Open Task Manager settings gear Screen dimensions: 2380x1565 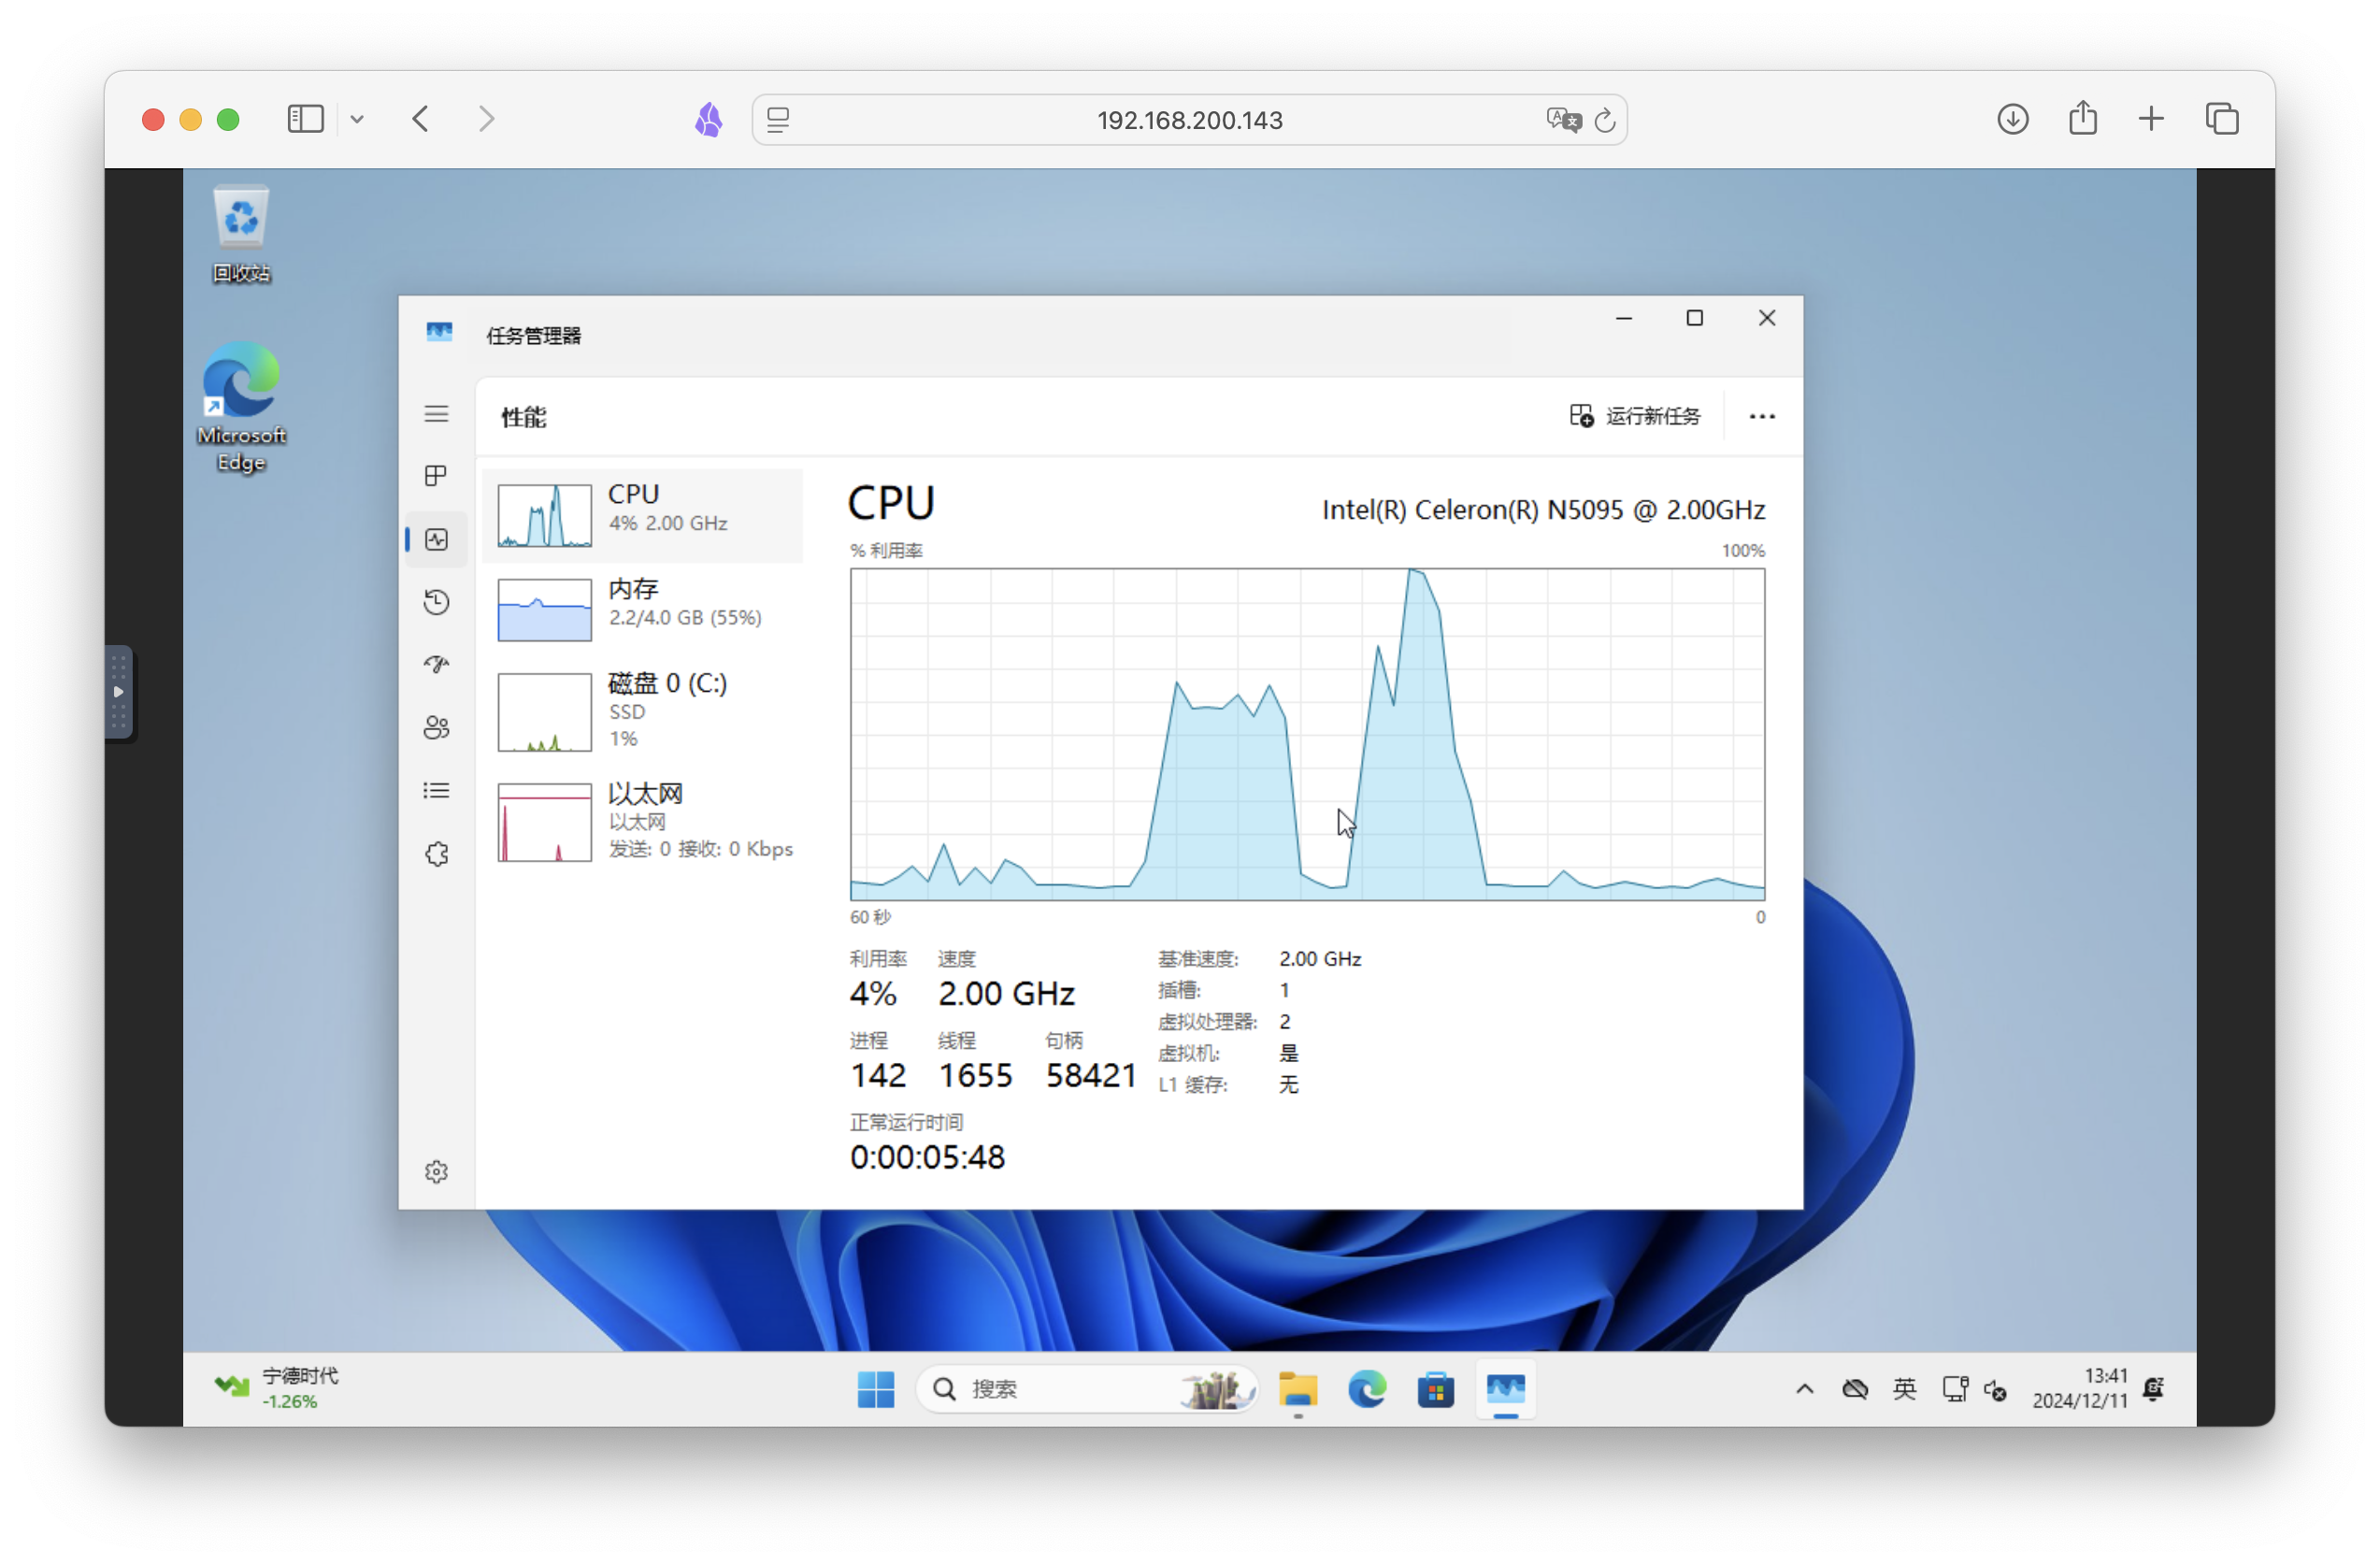point(436,1171)
